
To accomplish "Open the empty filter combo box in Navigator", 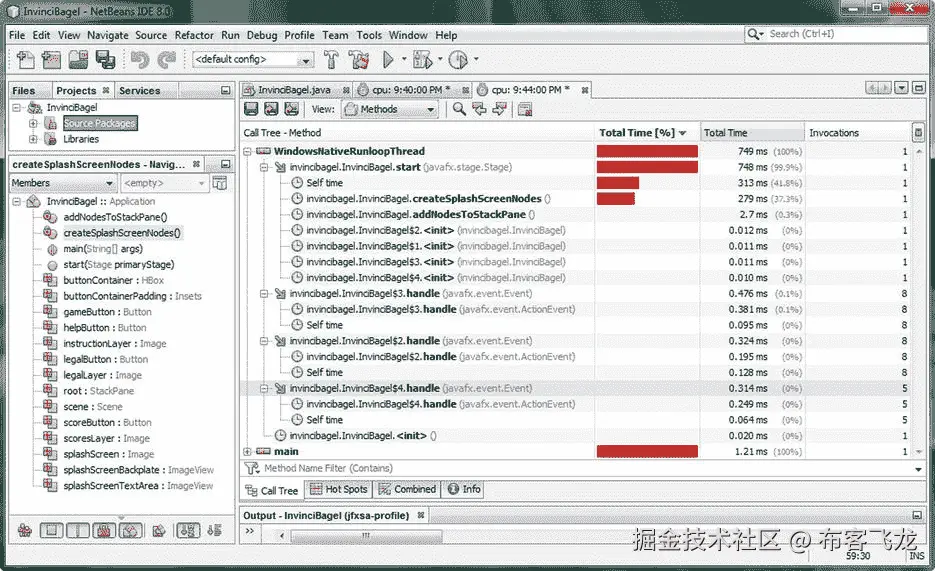I will [164, 183].
